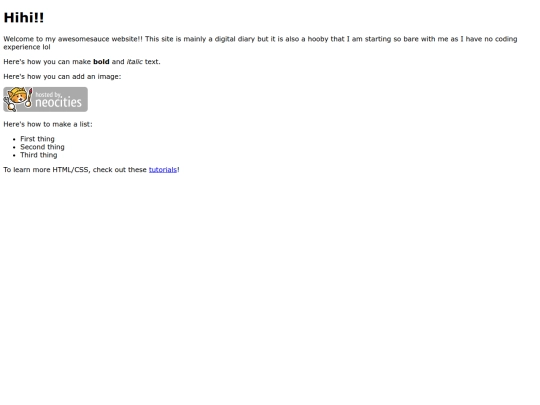The height and width of the screenshot is (405, 540).
Task: Click the 'hosted by' text in the badge
Action: pos(49,94)
